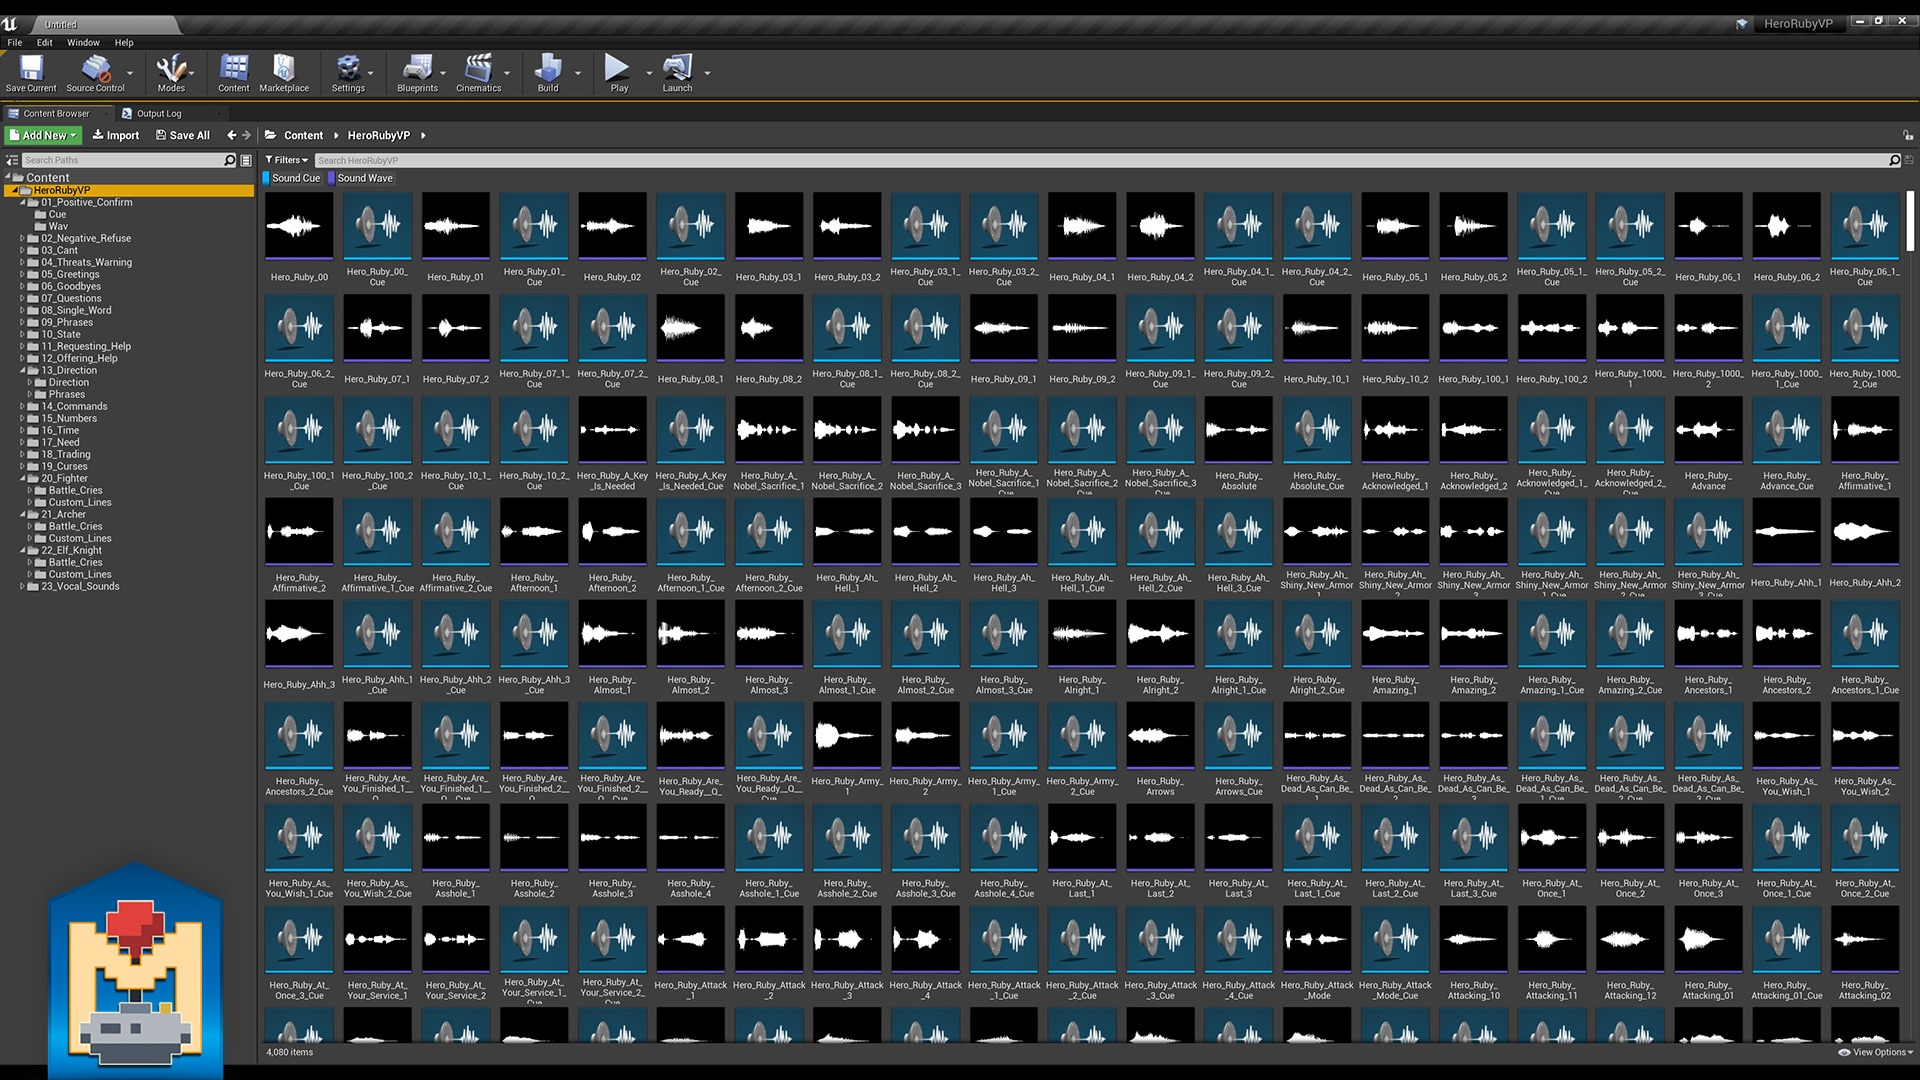1920x1080 pixels.
Task: Click the Content breadcrumb
Action: 303,135
